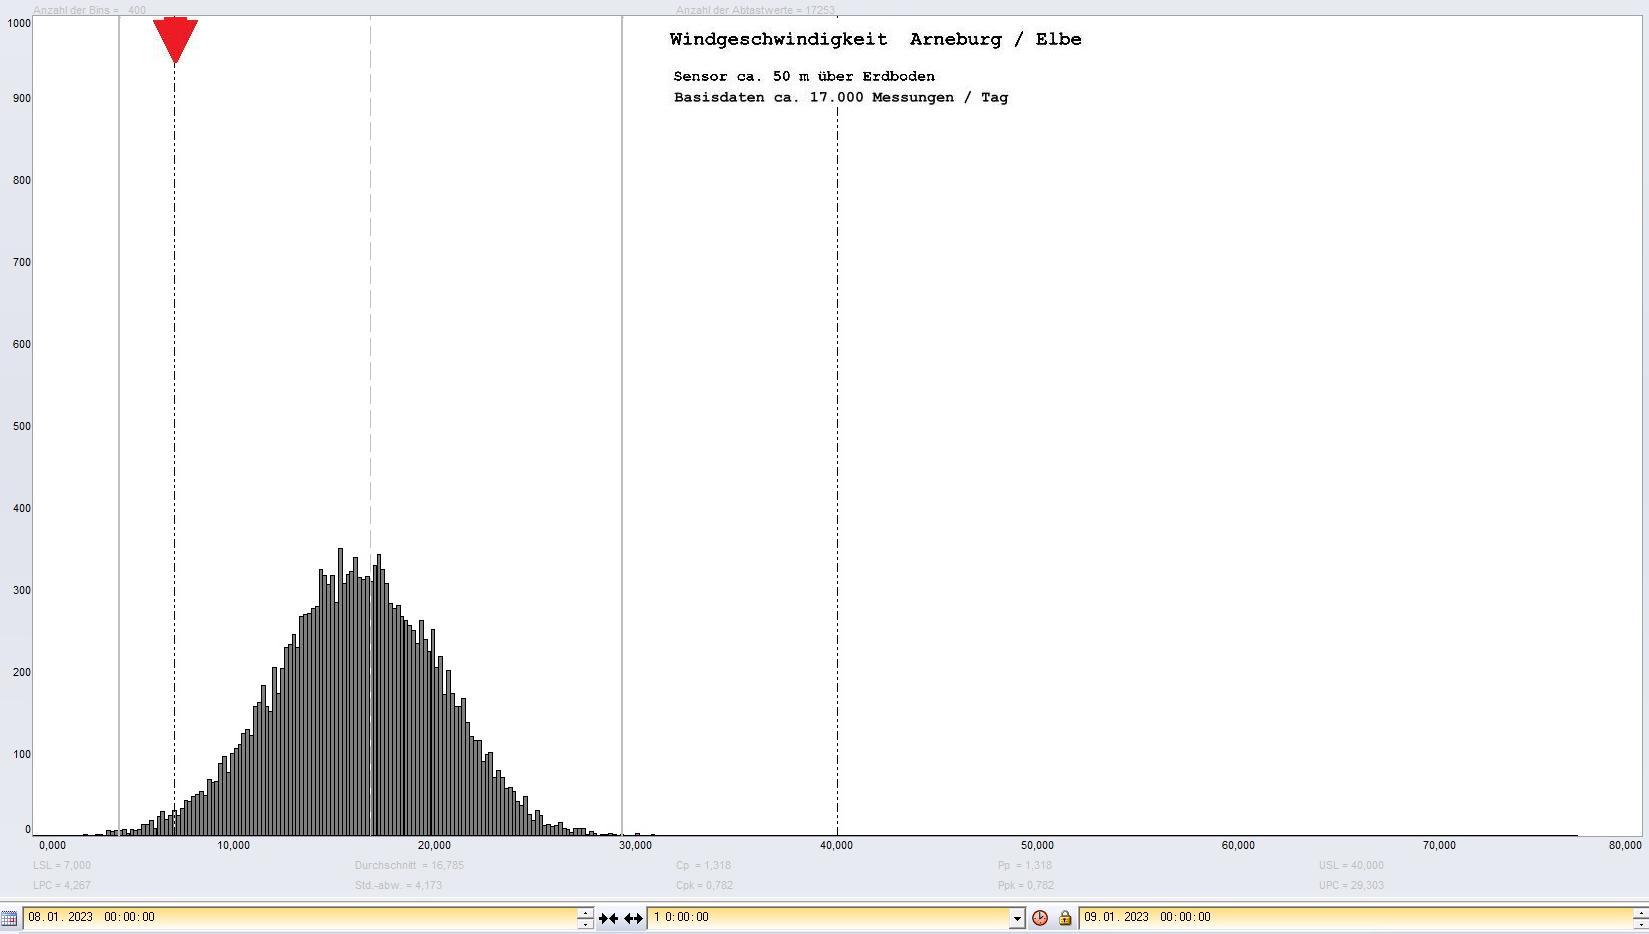
Task: Click the LSL = 7,000 label
Action: [62, 866]
